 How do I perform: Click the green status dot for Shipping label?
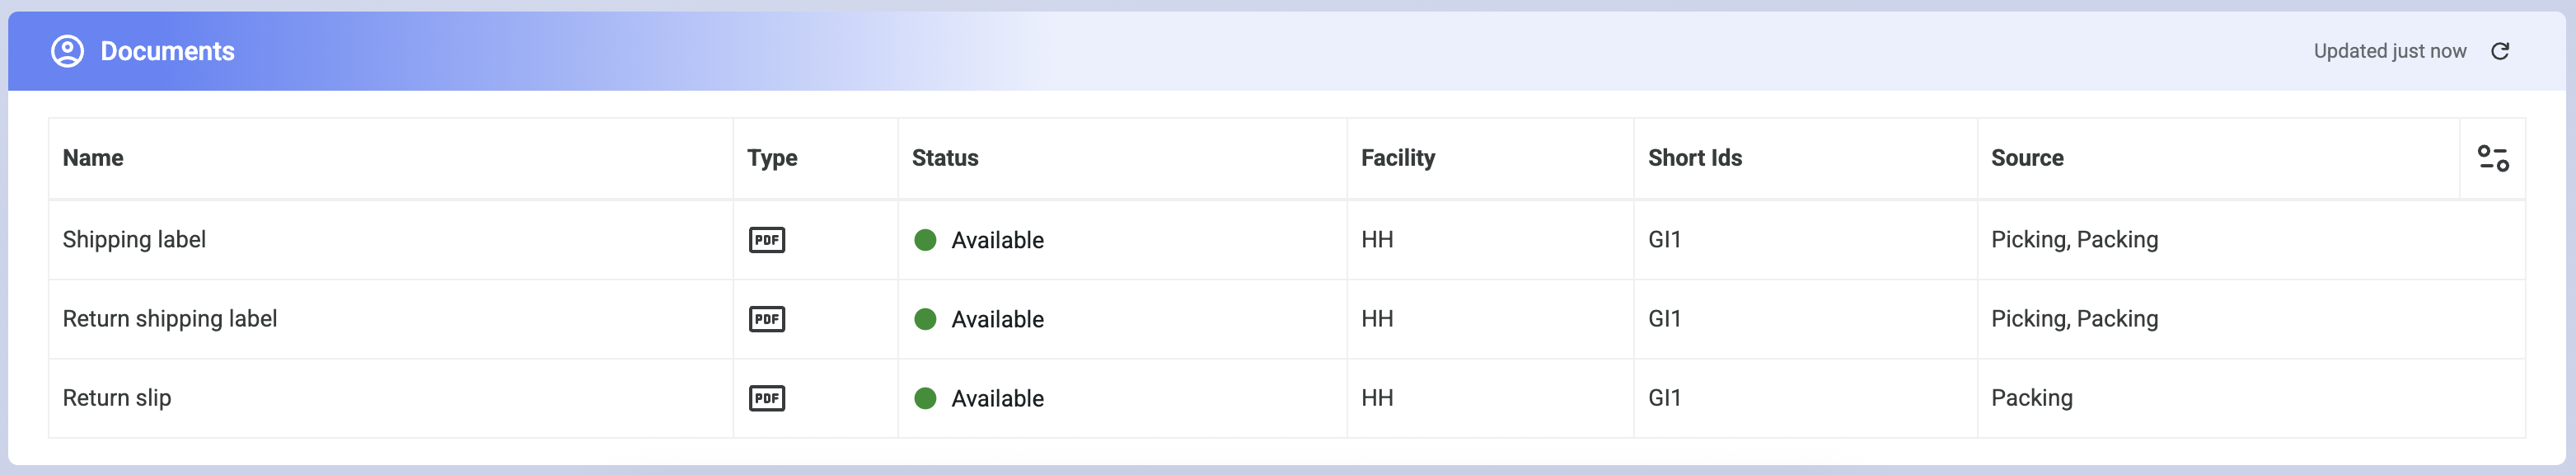925,240
